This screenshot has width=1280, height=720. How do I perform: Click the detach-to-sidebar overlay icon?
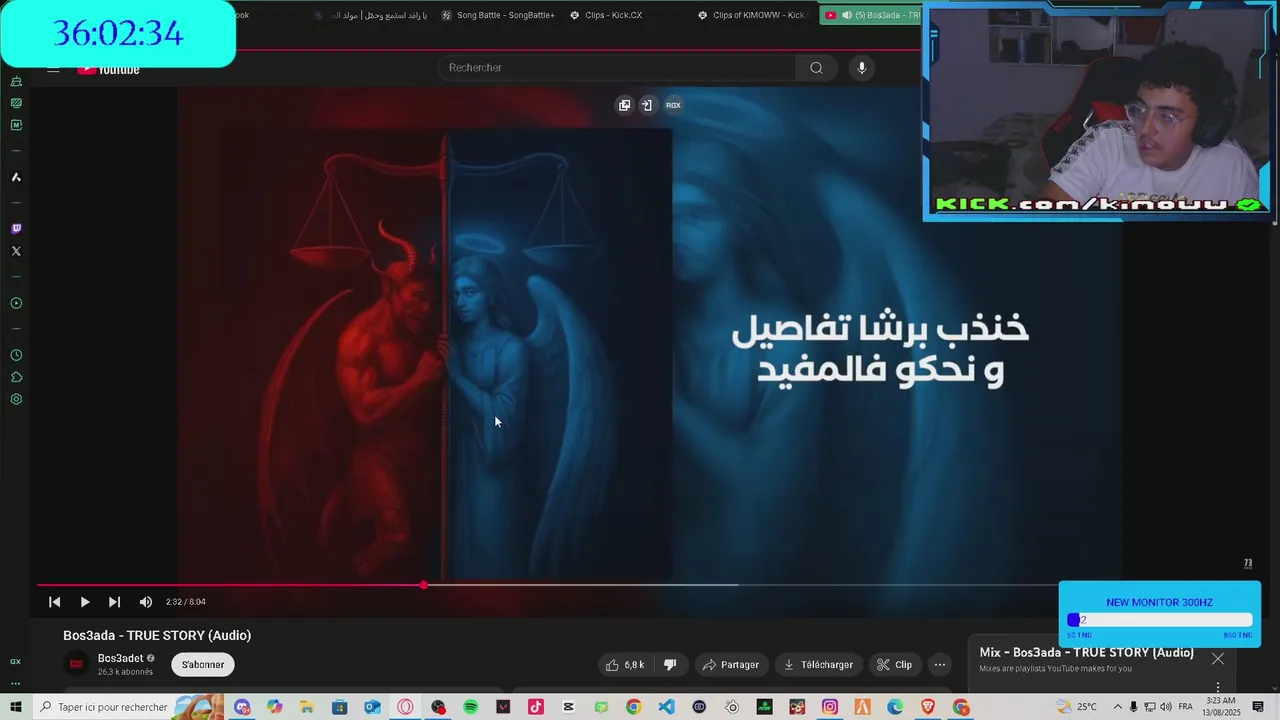647,105
